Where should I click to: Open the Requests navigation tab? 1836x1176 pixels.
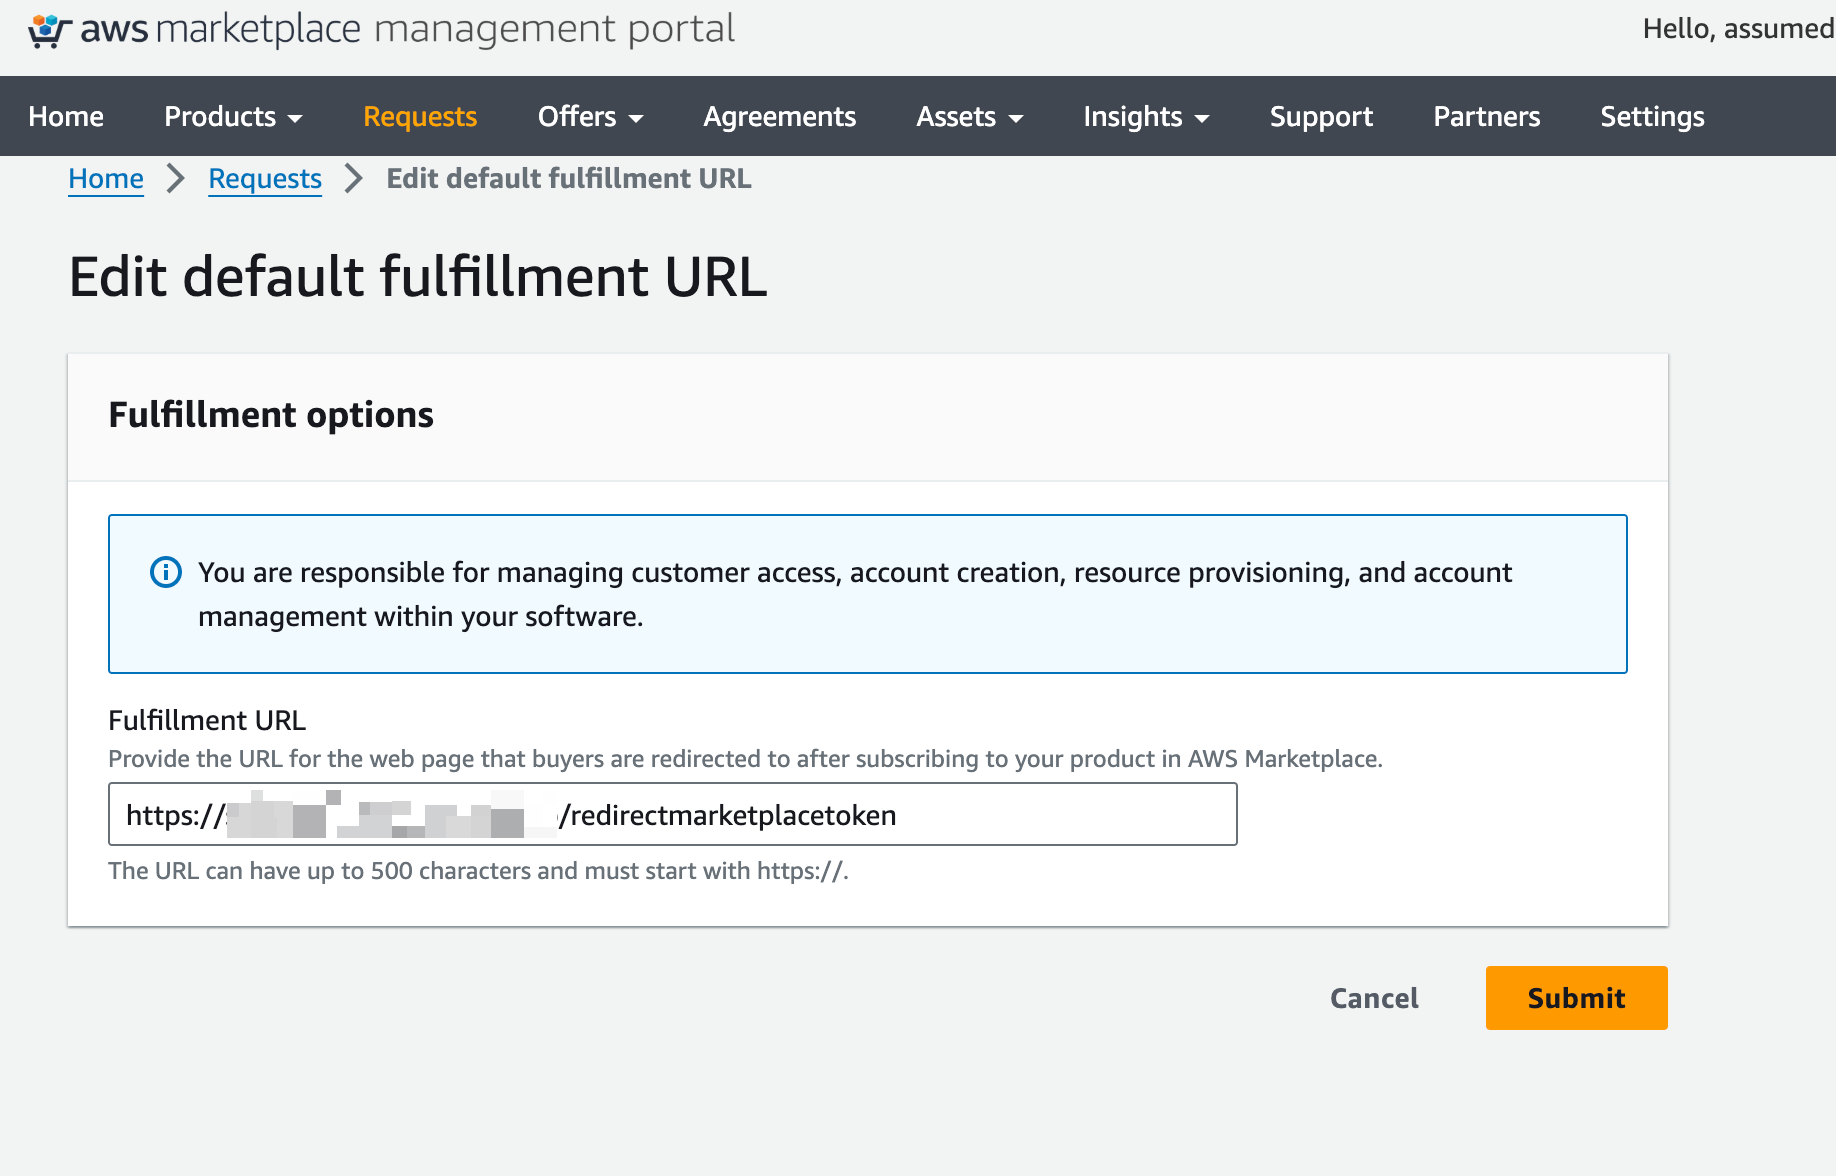420,116
